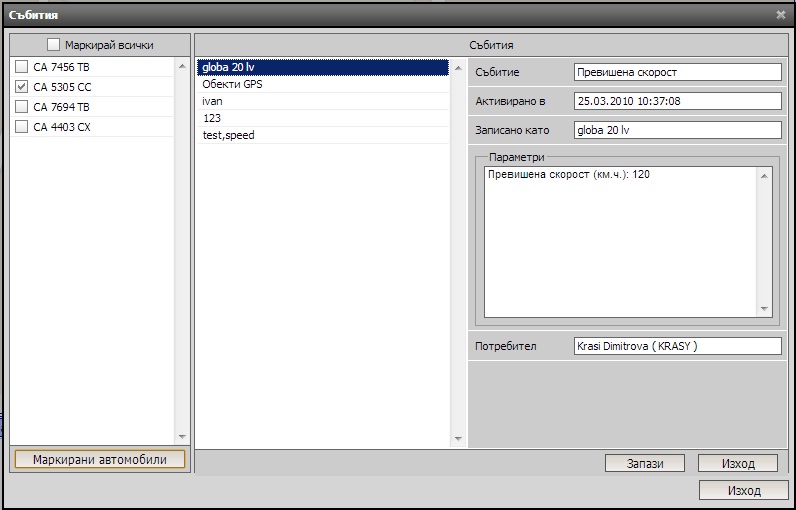Click the Параметри box scroll-up arrow
This screenshot has width=796, height=510.
pos(764,176)
